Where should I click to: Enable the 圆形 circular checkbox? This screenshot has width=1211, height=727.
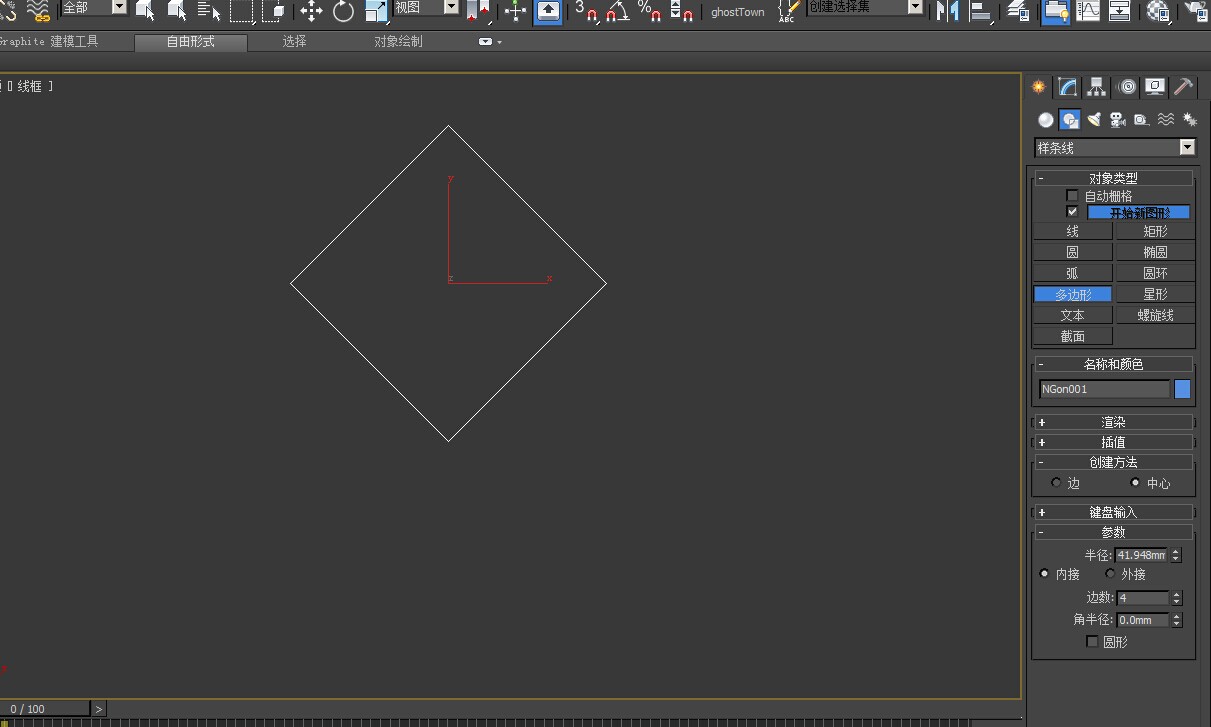[1092, 642]
